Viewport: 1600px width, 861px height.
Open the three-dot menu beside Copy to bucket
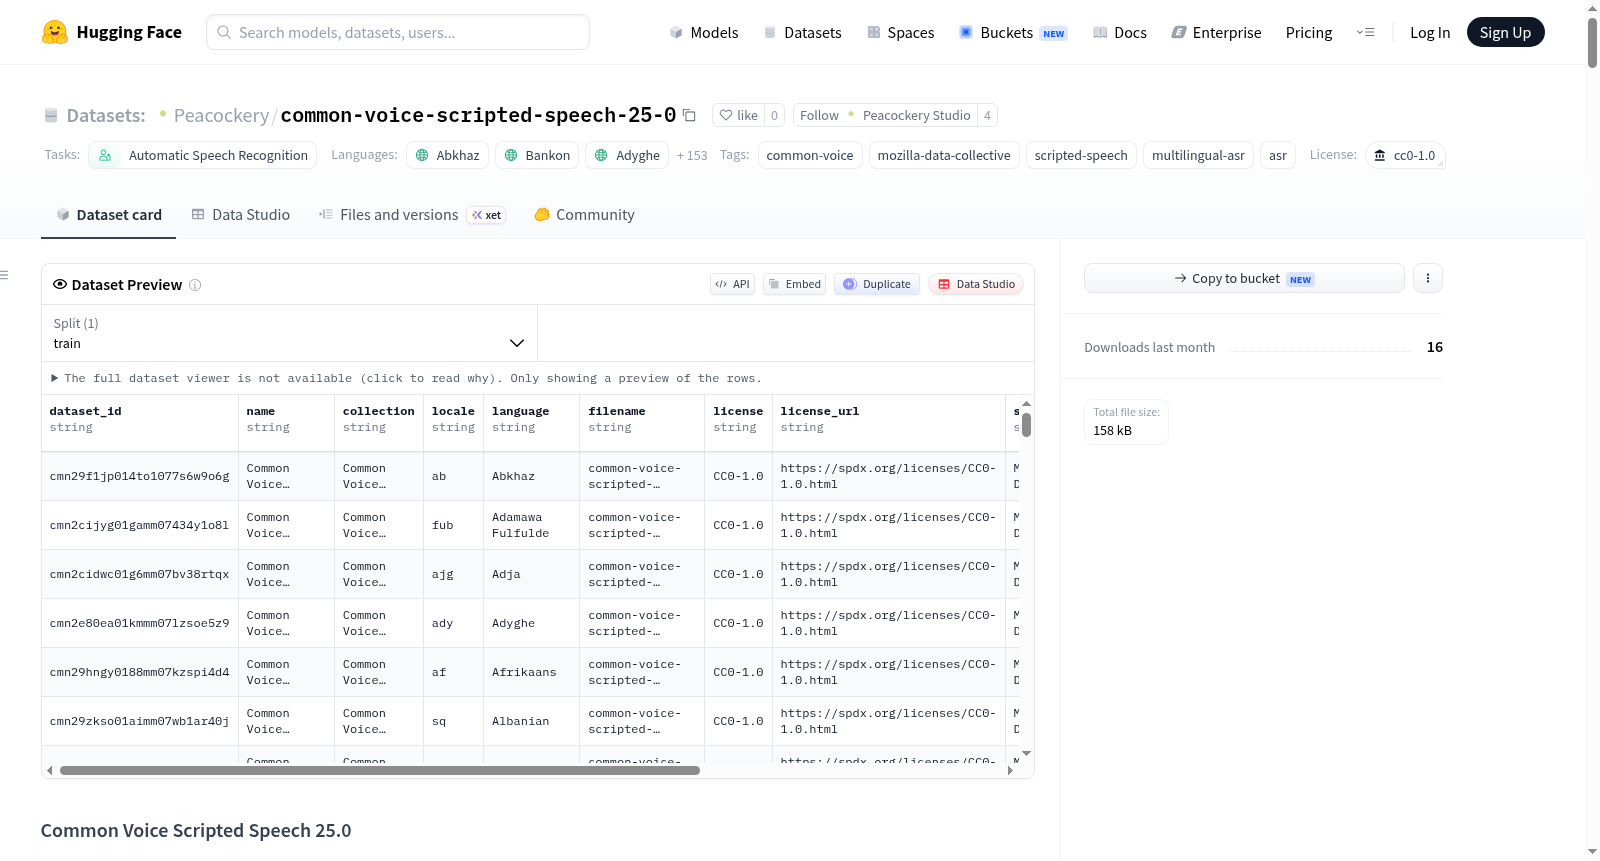tap(1428, 278)
